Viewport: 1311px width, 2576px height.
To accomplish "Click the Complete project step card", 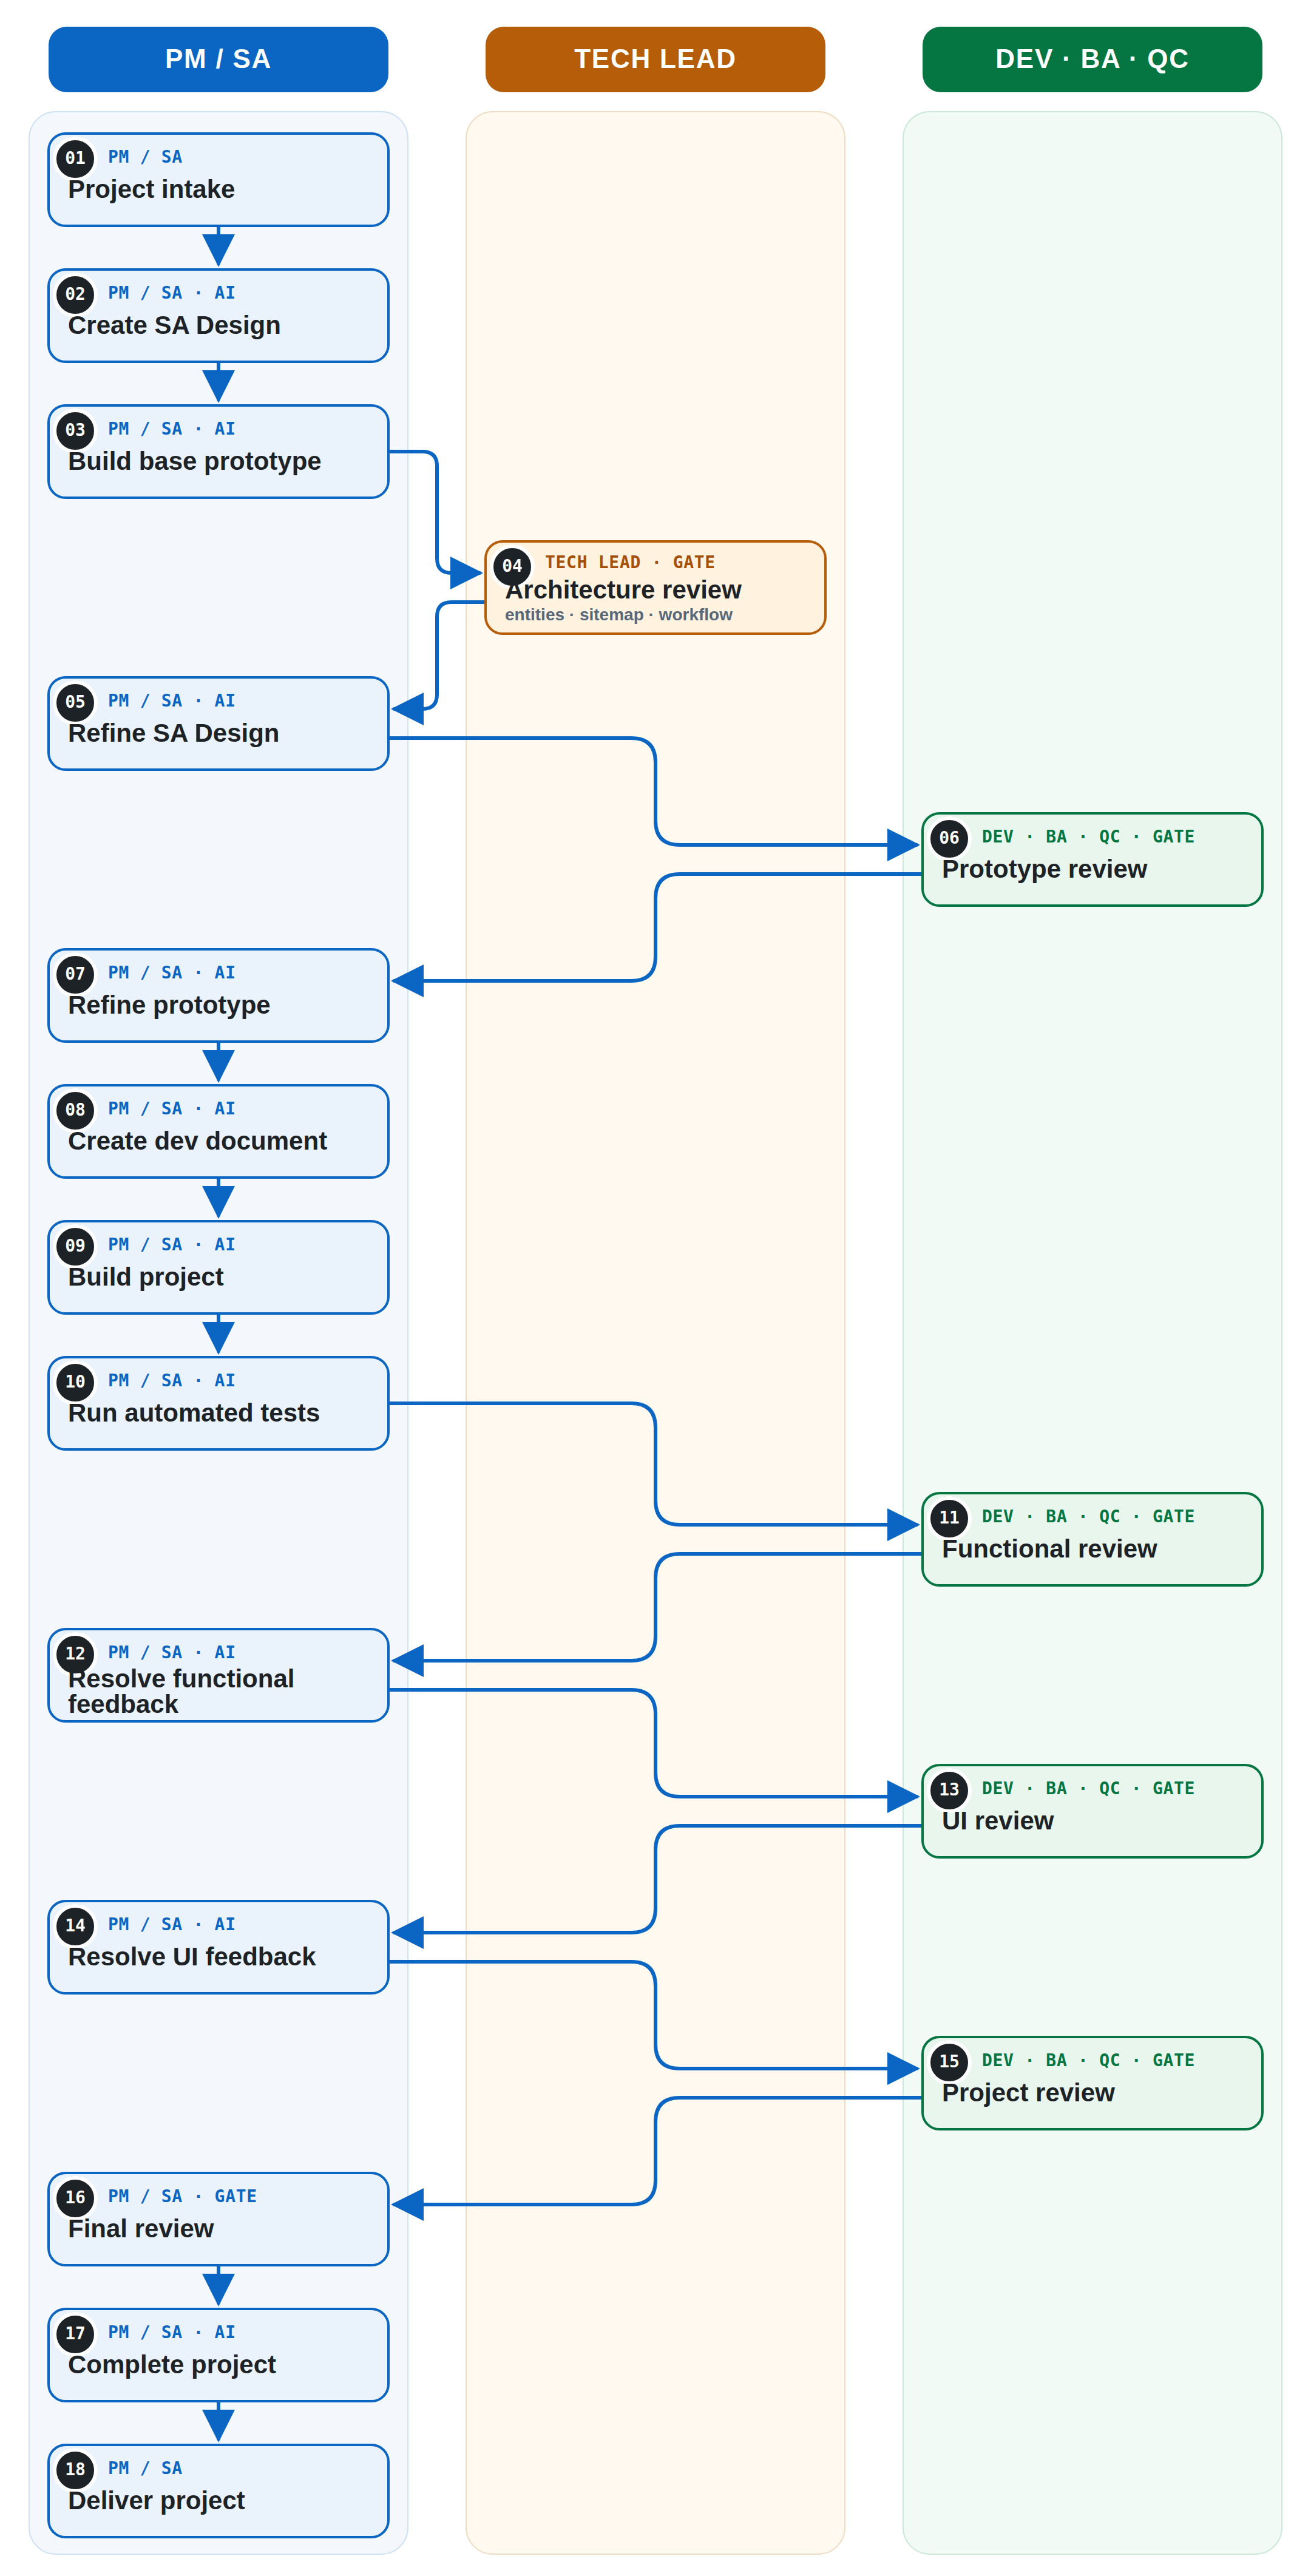I will point(218,2355).
